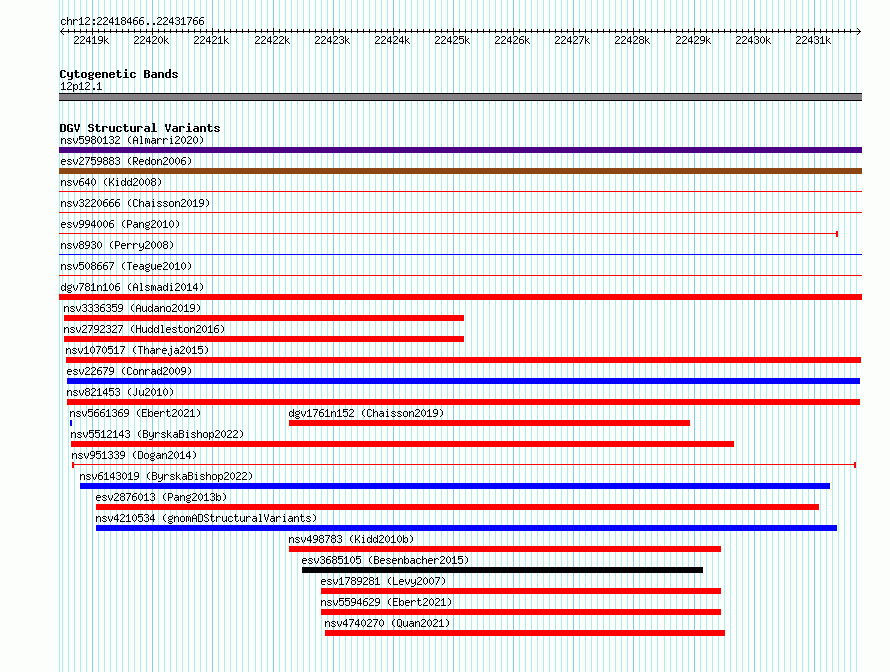
Task: Click nsv6143019 (ByrskaBishop2022) label
Action: [166, 476]
